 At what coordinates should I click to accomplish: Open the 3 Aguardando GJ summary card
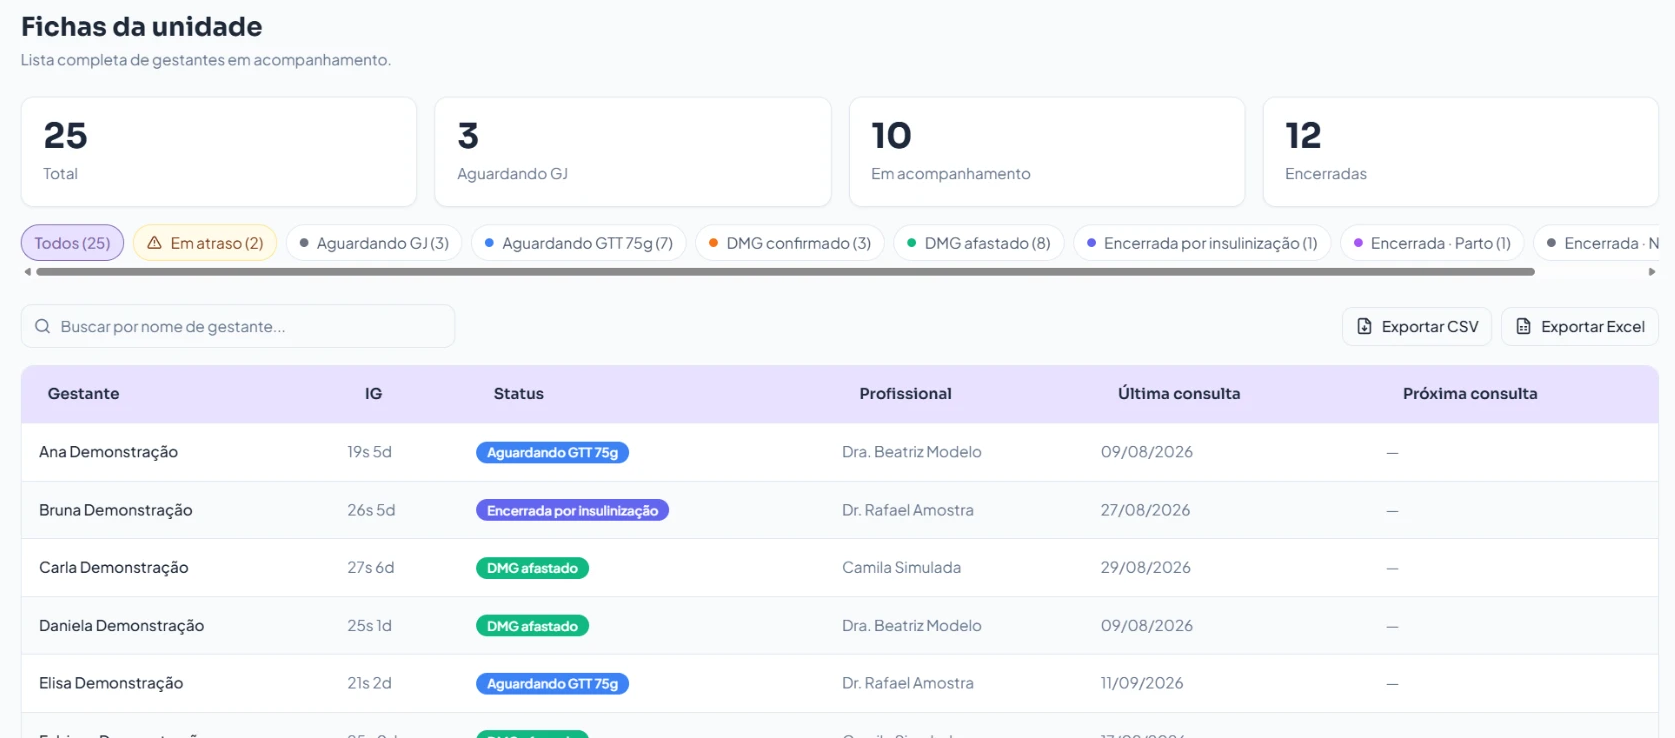tap(633, 152)
